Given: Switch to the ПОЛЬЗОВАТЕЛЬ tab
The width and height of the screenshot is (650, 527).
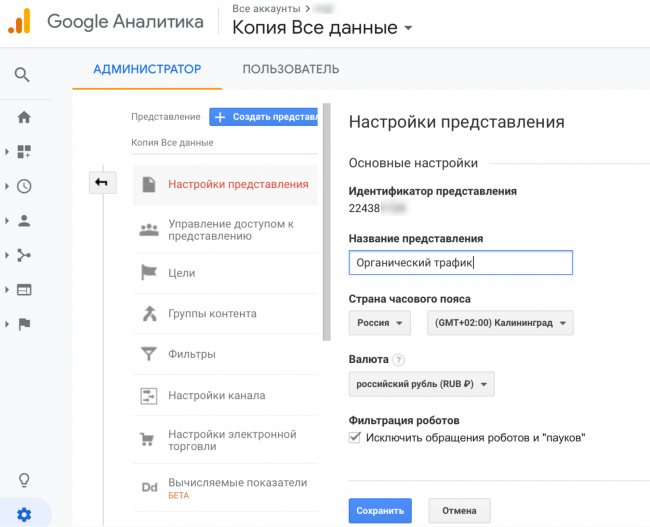Looking at the screenshot, I should pos(290,69).
